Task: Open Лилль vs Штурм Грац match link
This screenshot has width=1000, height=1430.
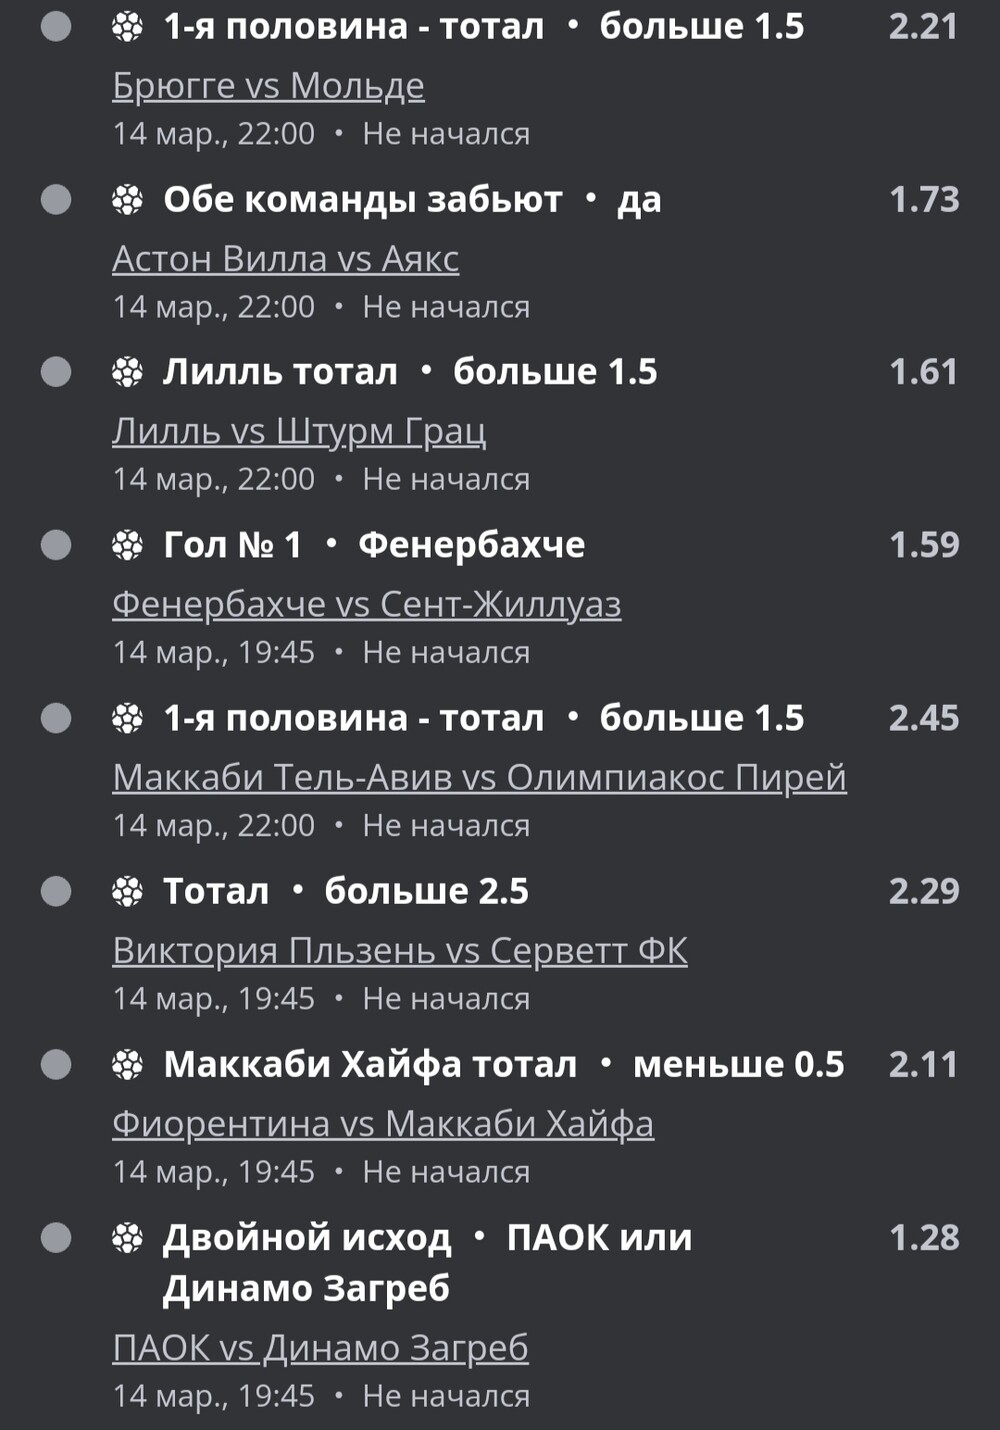Action: click(299, 432)
